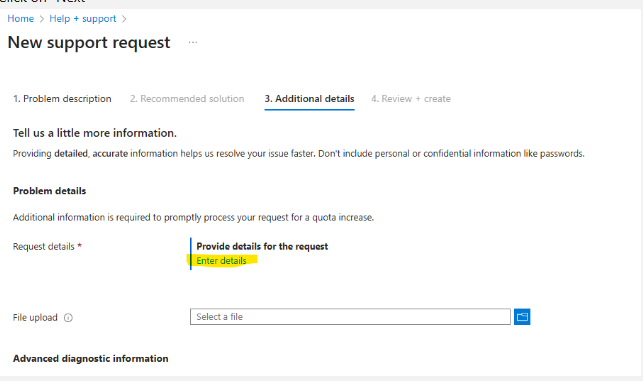Select the Additional details tab
The width and height of the screenshot is (643, 381).
pyautogui.click(x=309, y=98)
